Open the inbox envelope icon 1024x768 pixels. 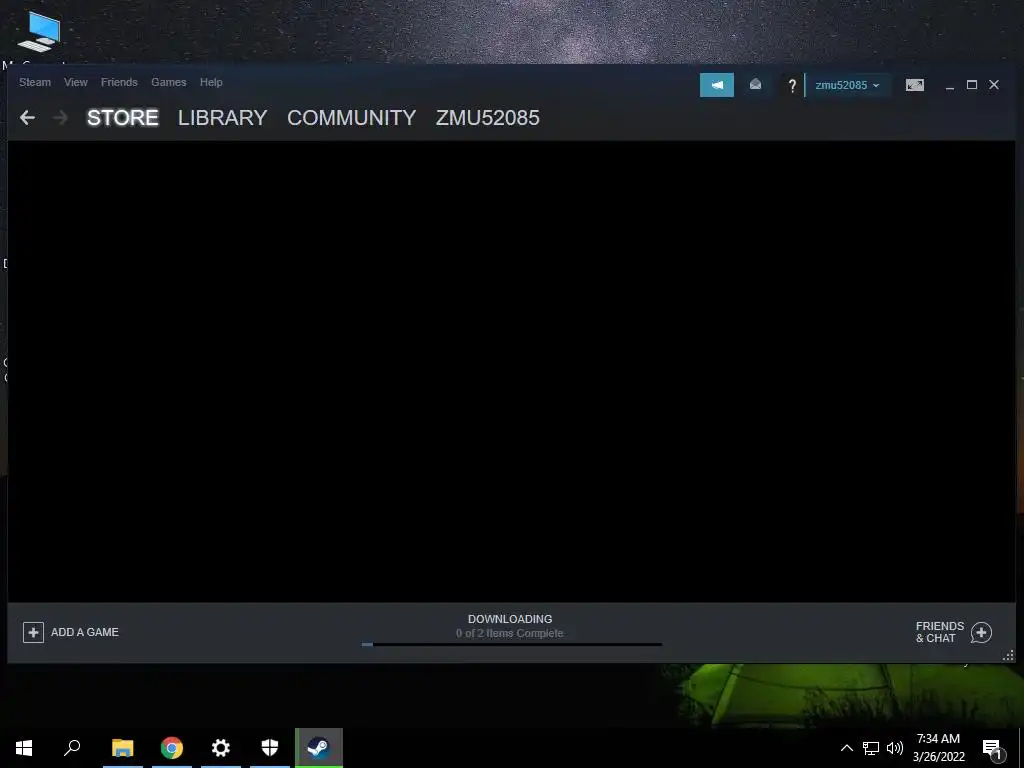pos(755,84)
